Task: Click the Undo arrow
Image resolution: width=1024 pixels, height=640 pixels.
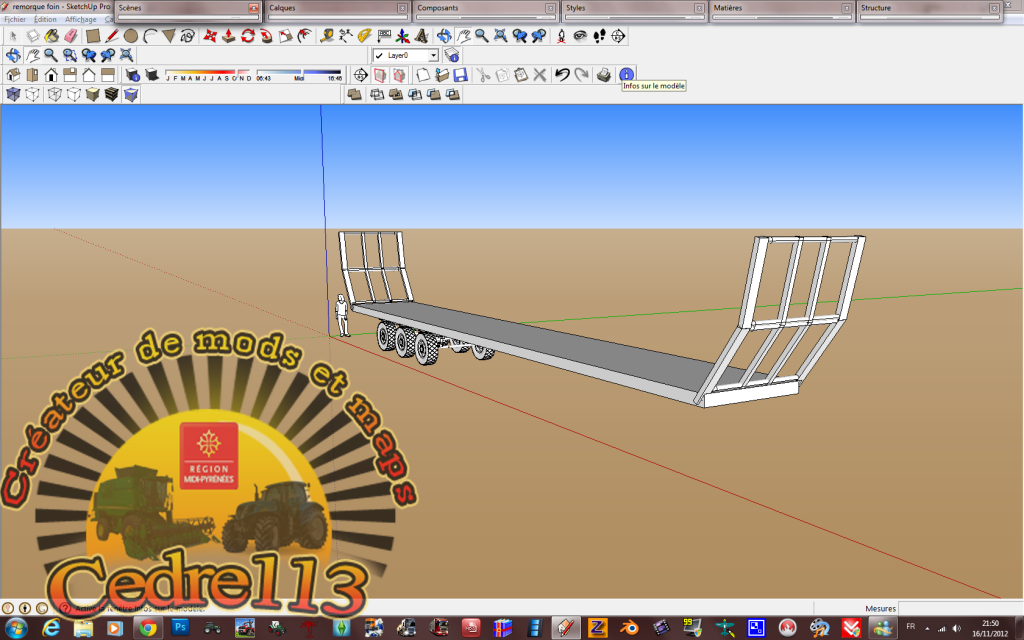Action: (562, 75)
